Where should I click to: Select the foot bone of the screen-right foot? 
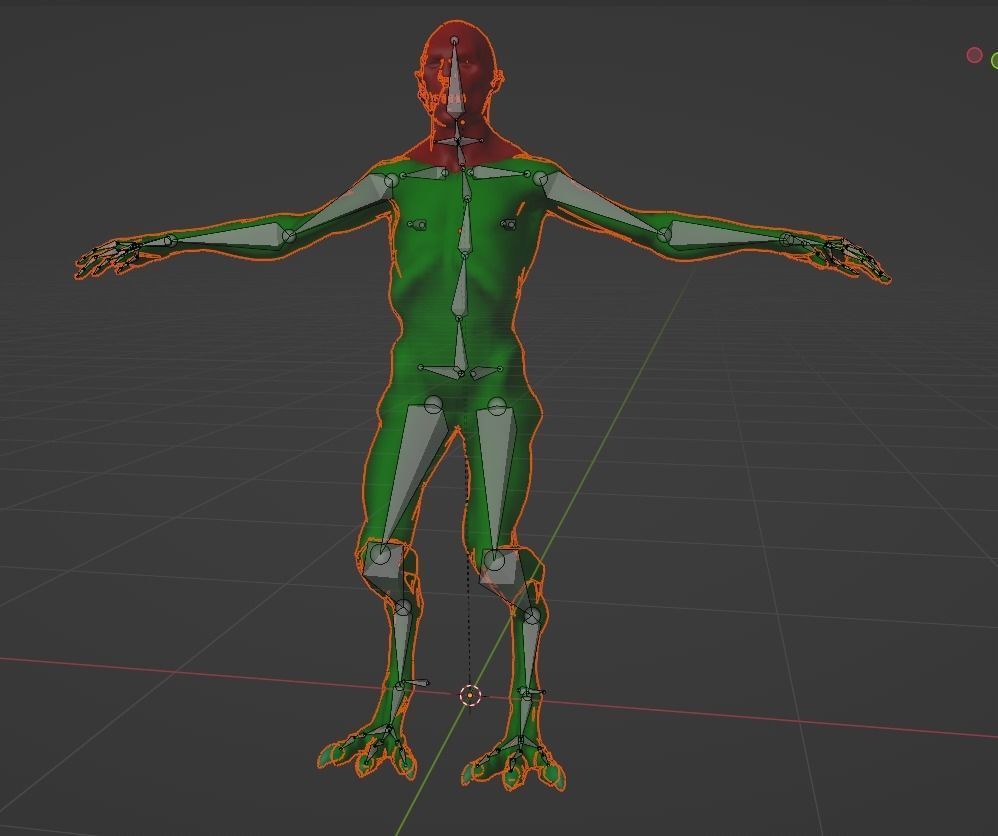tap(523, 716)
